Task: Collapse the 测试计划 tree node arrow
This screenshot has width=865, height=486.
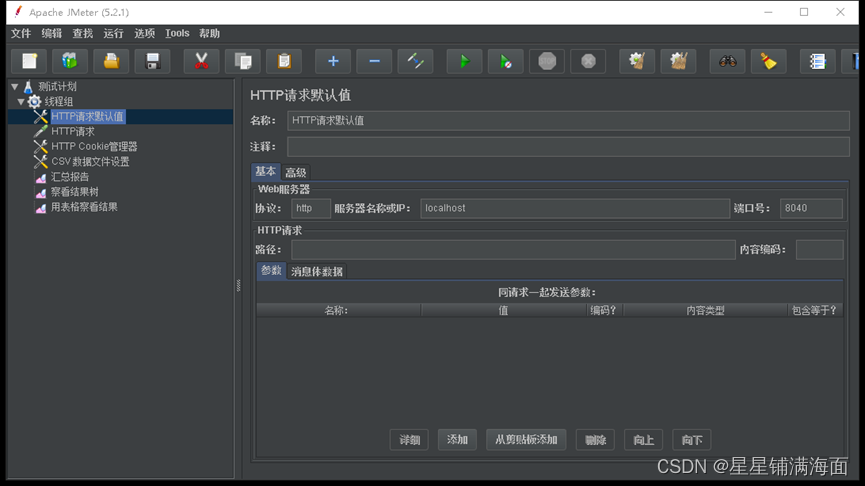Action: tap(15, 87)
